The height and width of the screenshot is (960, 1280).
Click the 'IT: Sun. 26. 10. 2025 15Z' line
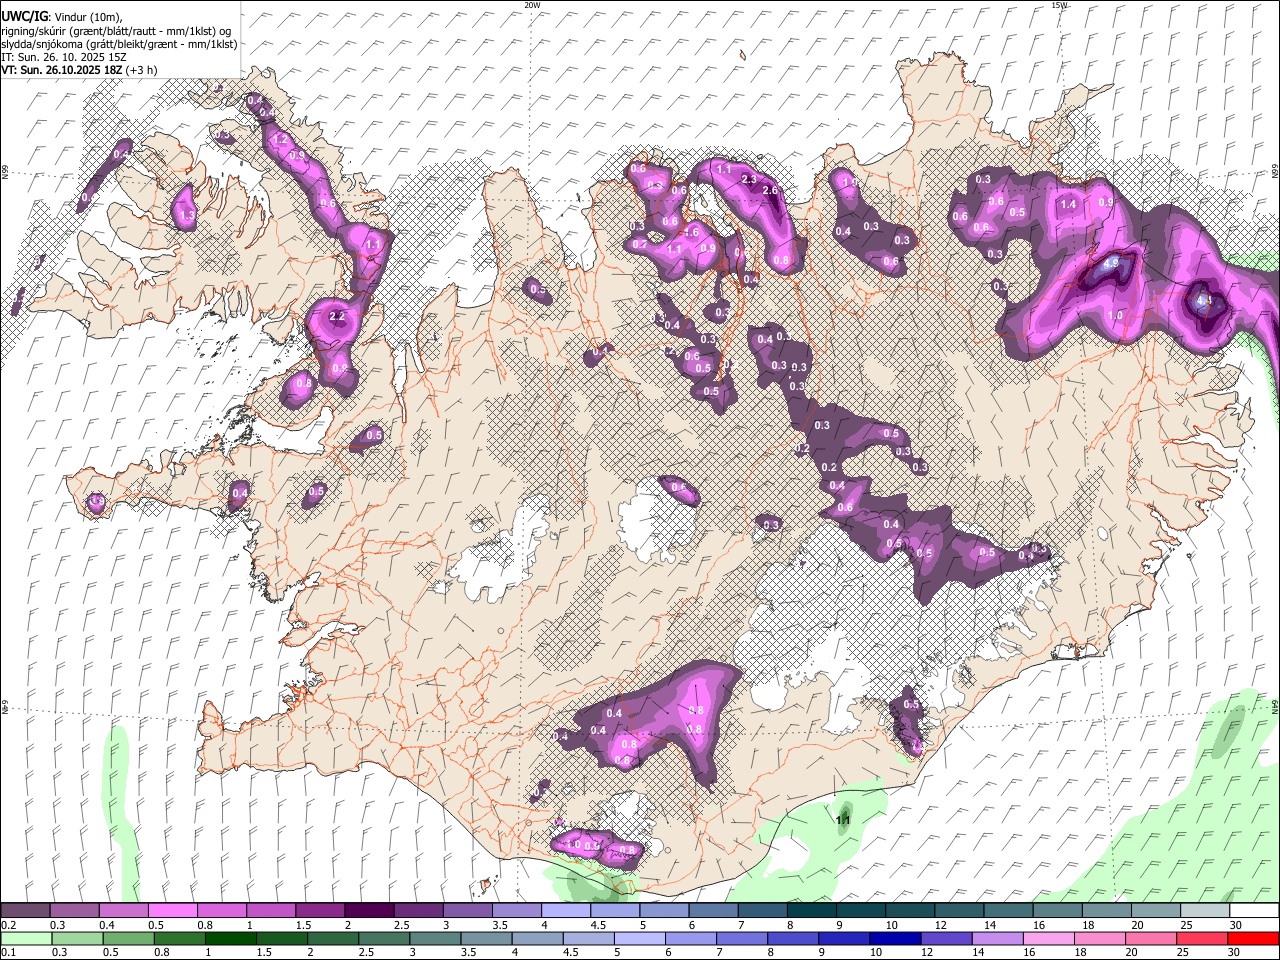[x=63, y=58]
